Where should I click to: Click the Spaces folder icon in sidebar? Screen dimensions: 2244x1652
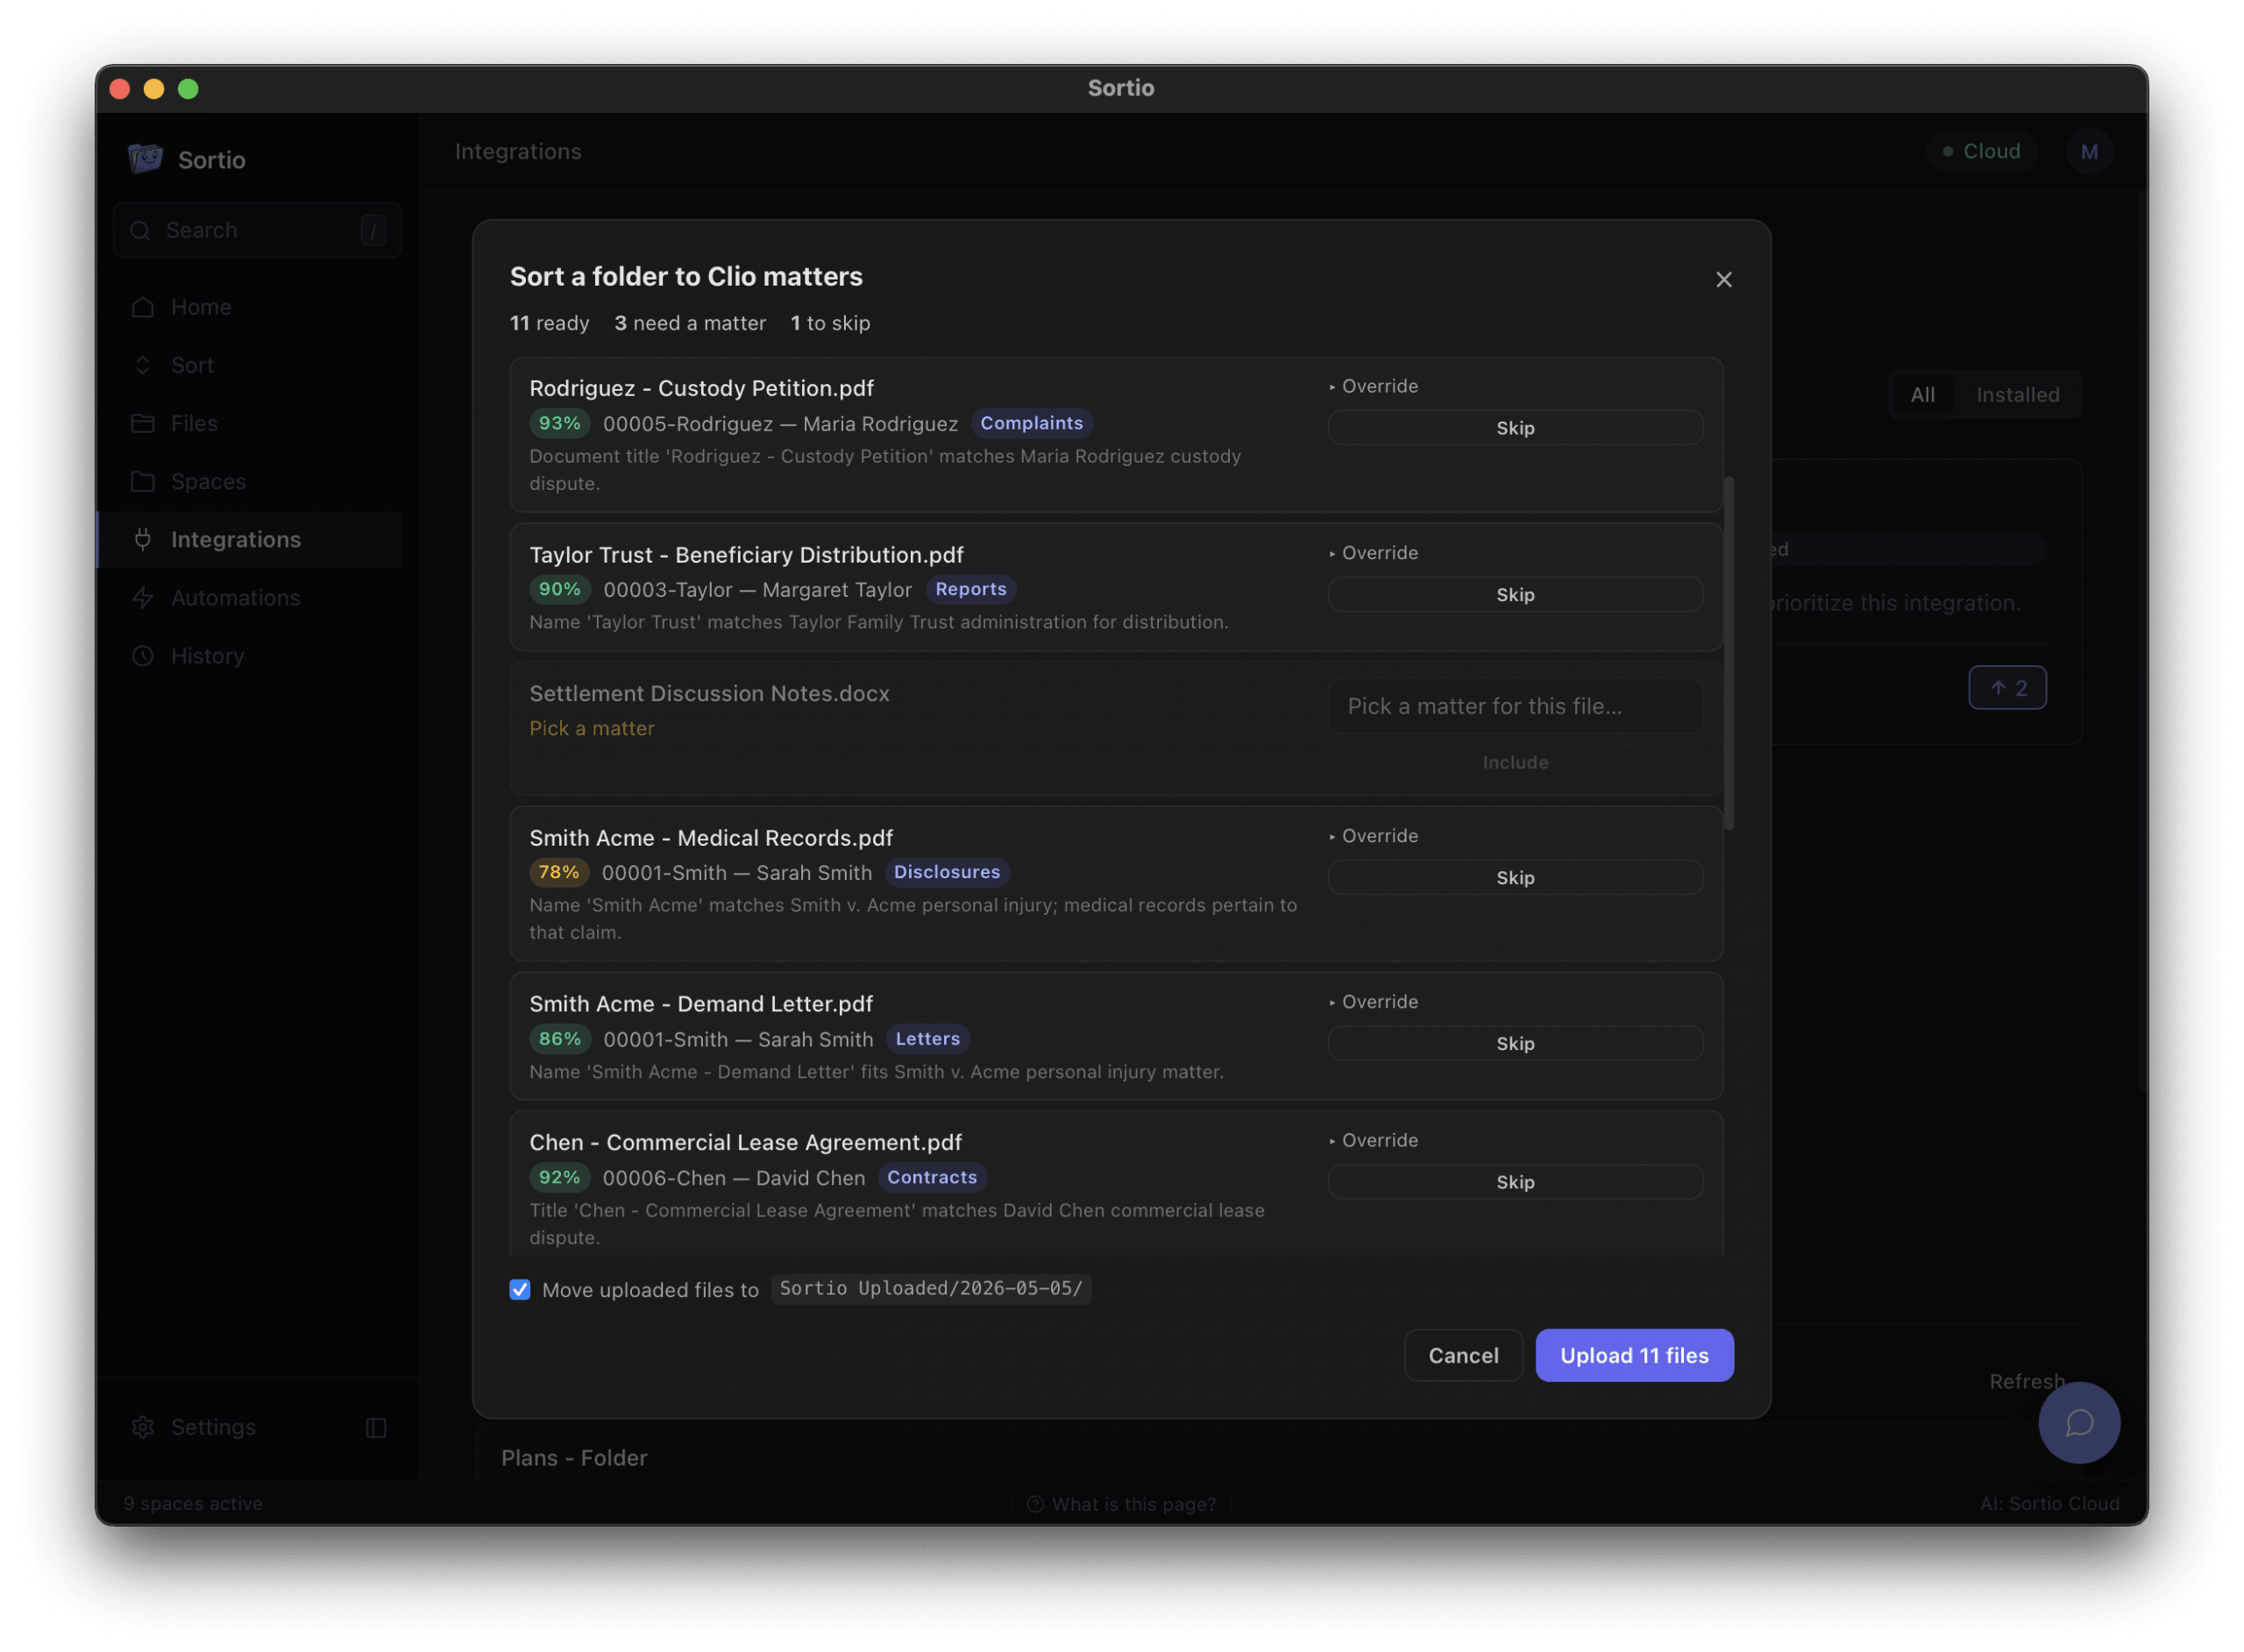[x=143, y=481]
